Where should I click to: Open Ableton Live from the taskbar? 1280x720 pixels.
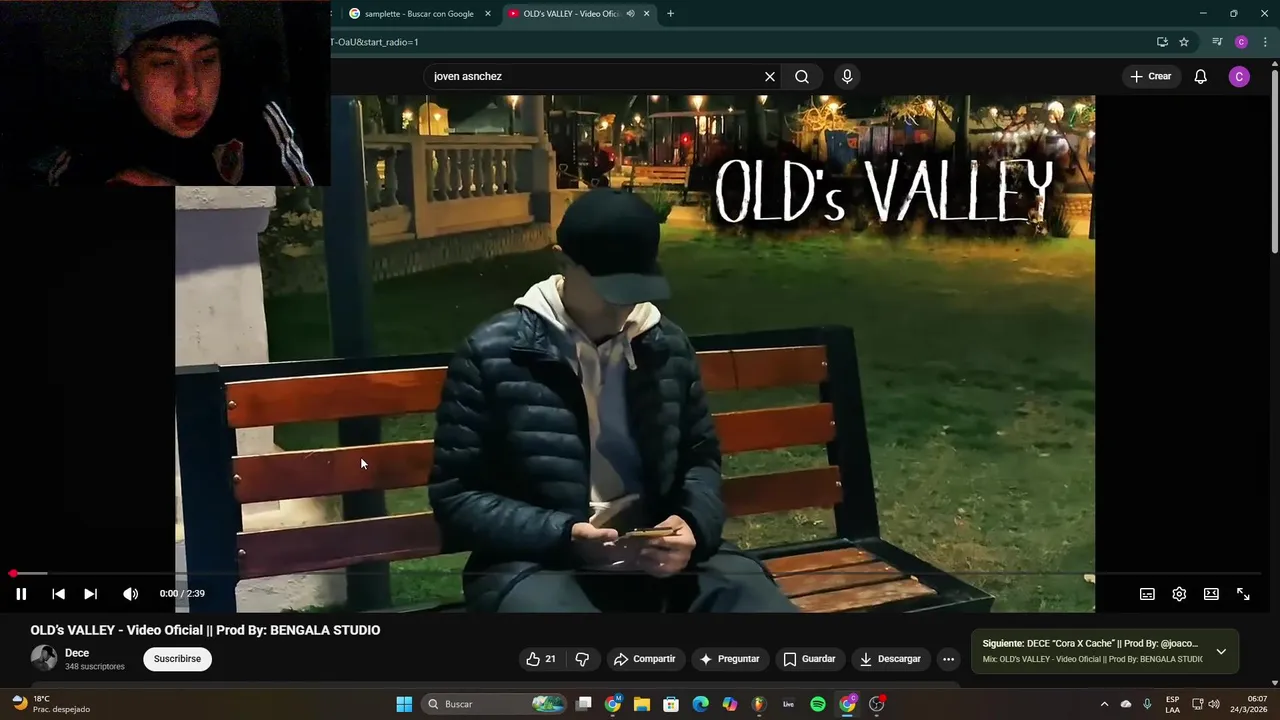[788, 704]
